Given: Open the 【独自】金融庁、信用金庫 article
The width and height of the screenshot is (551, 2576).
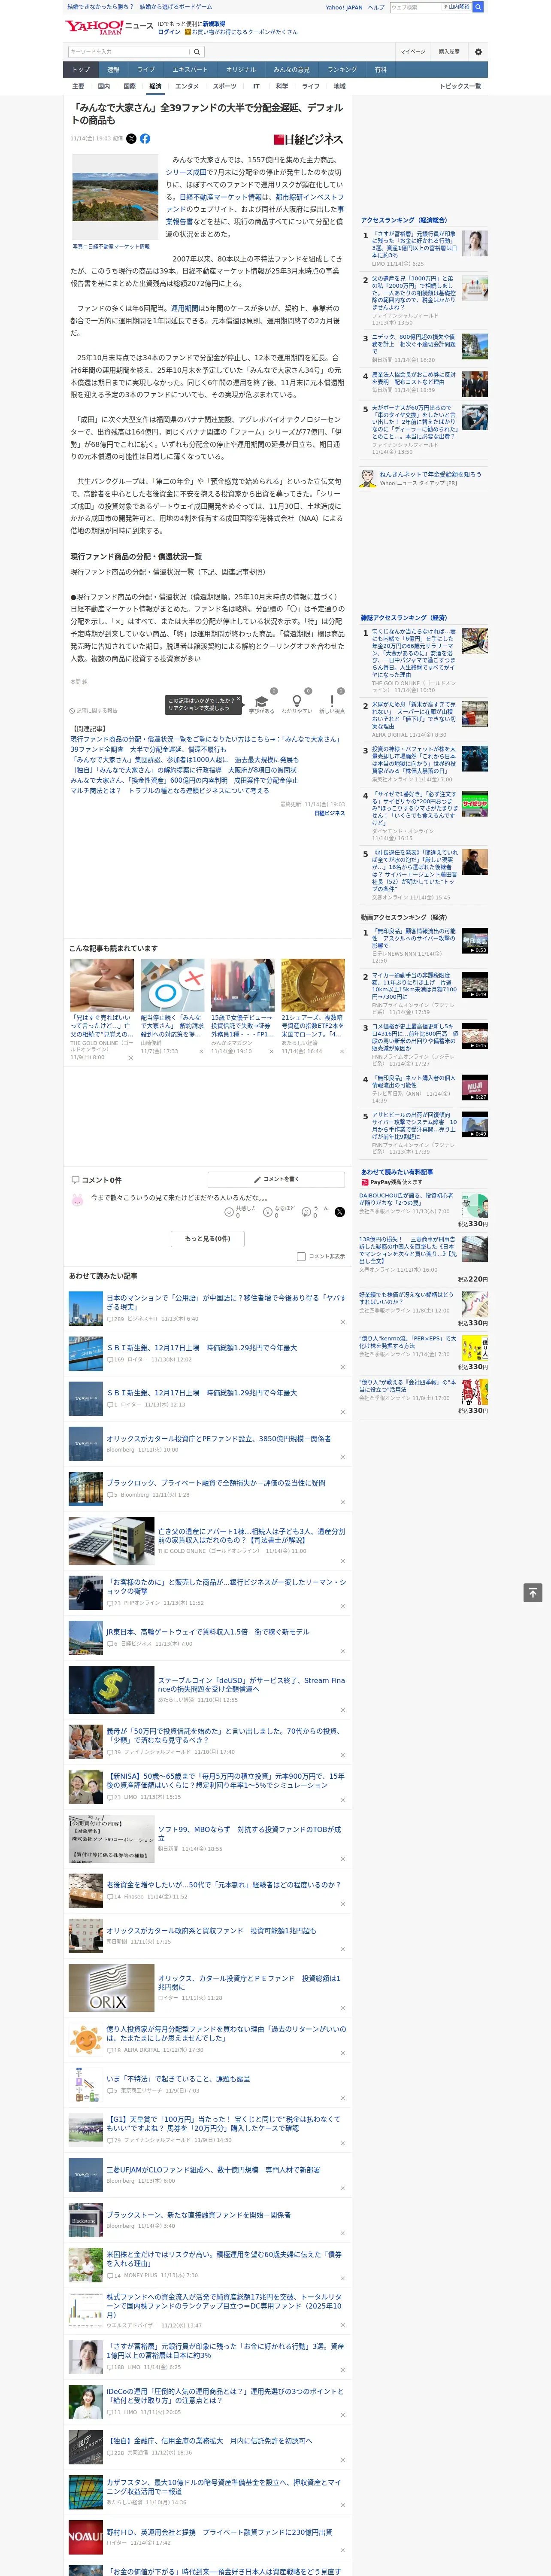Looking at the screenshot, I should tap(209, 2441).
